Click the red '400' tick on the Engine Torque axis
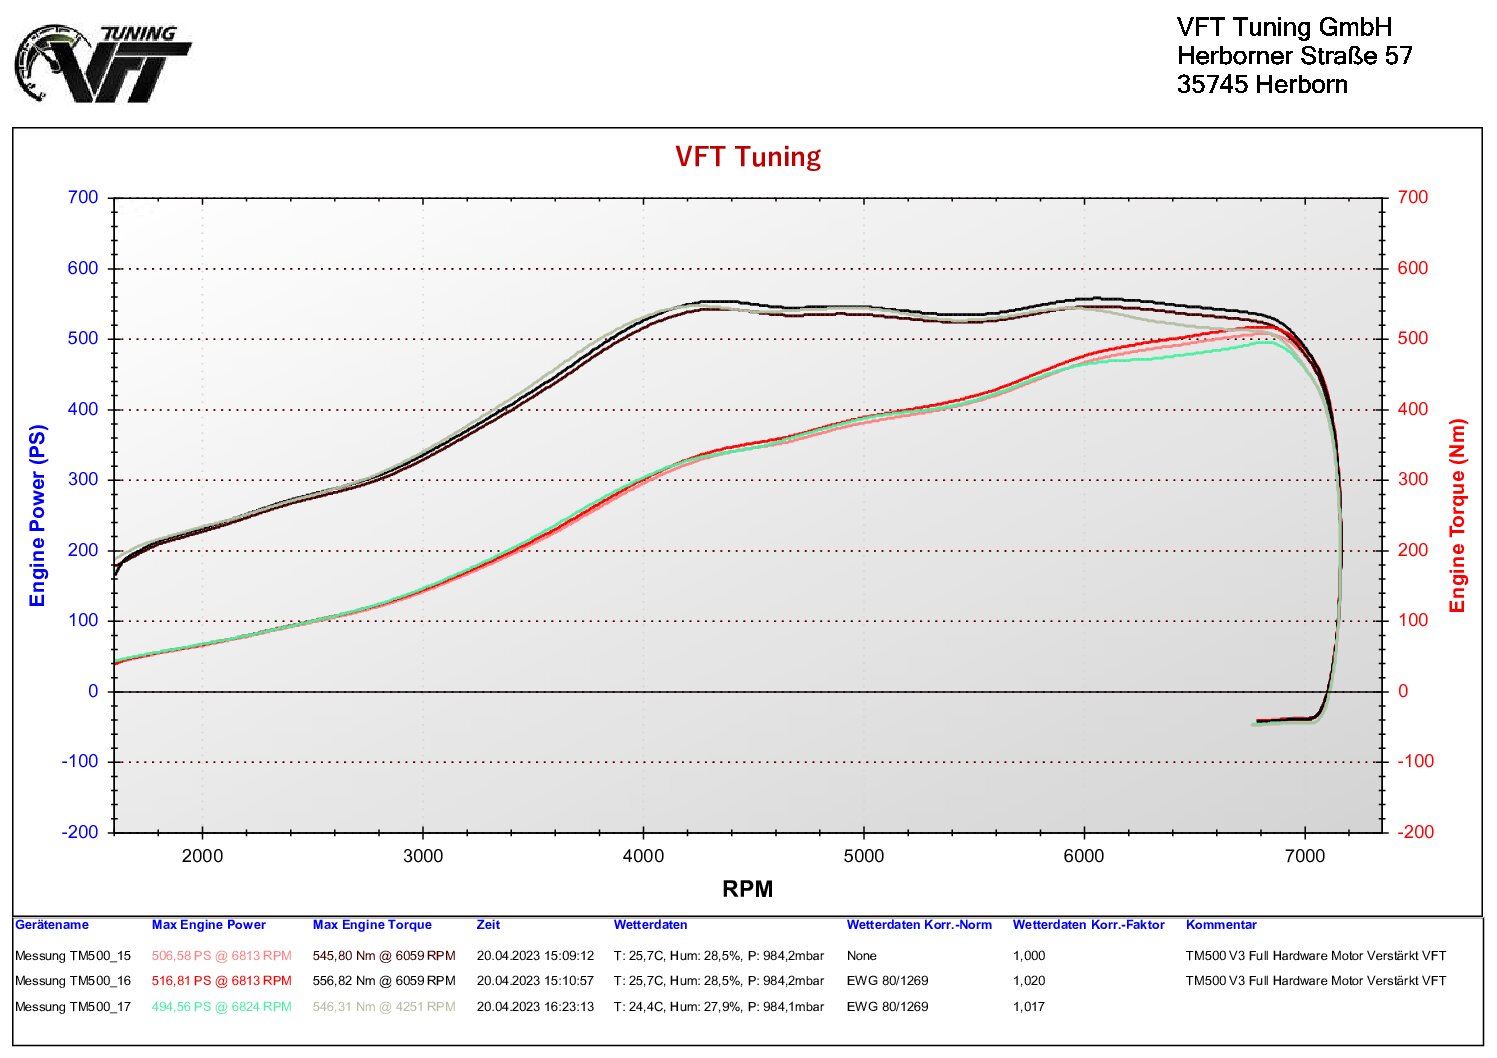Image resolution: width=1497 pixels, height=1058 pixels. [x=1413, y=409]
